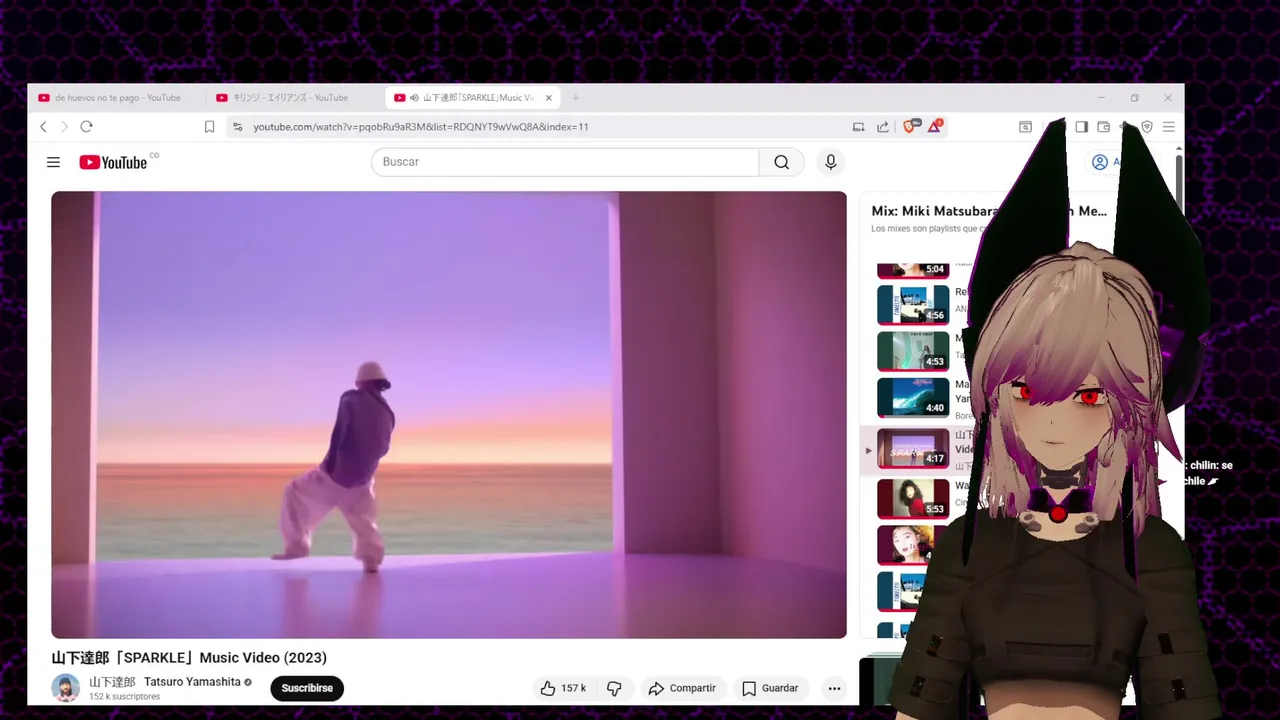Click the 157 k likes count

coord(573,688)
